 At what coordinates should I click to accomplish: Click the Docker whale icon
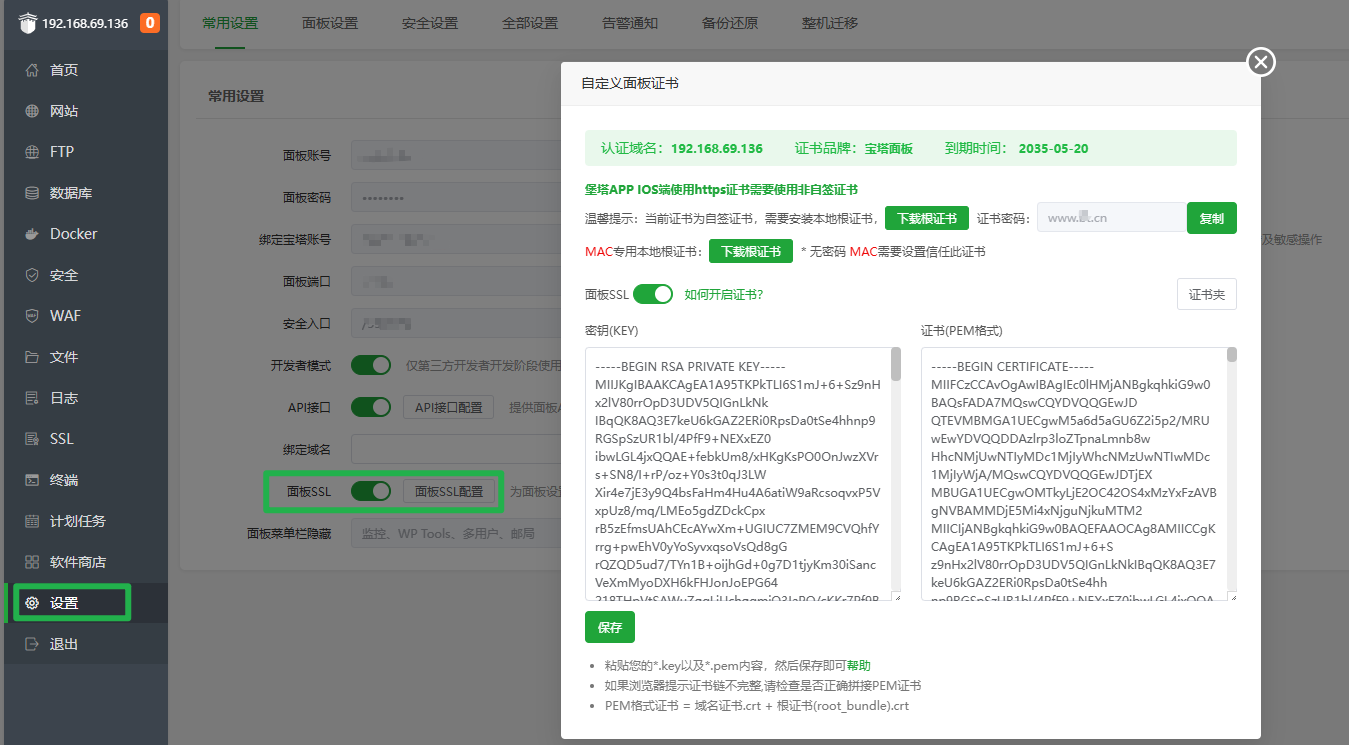coord(32,234)
